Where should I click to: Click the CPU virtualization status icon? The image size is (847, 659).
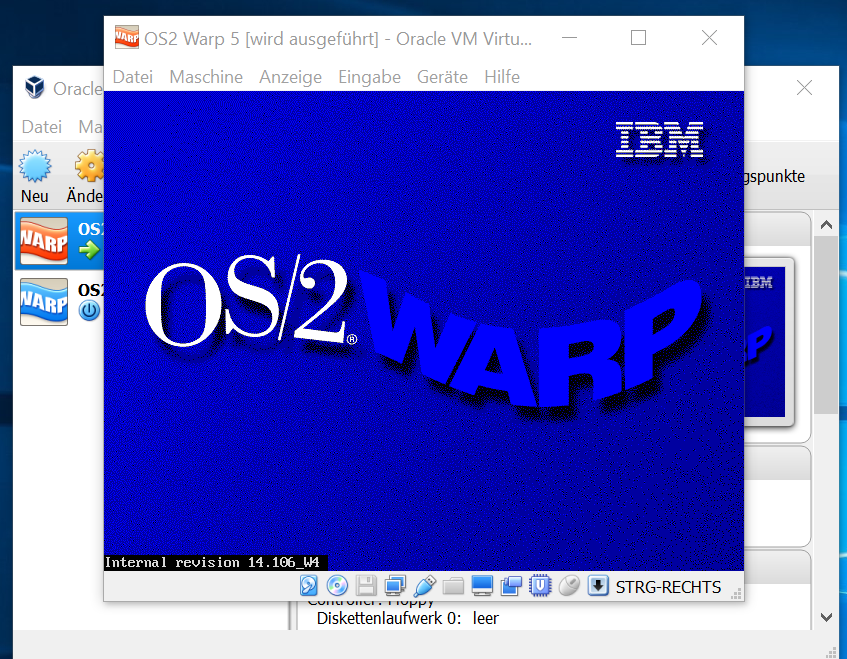point(540,586)
